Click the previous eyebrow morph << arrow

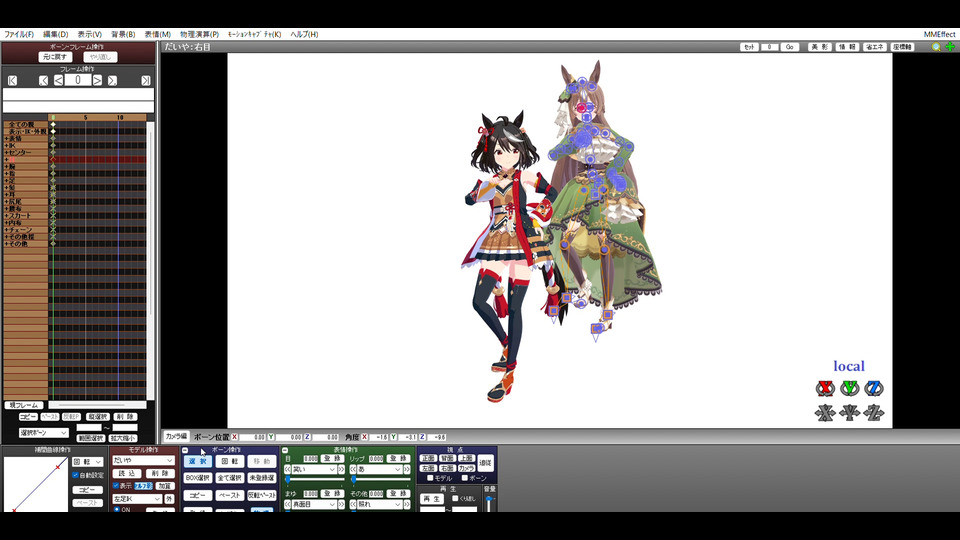tap(287, 504)
